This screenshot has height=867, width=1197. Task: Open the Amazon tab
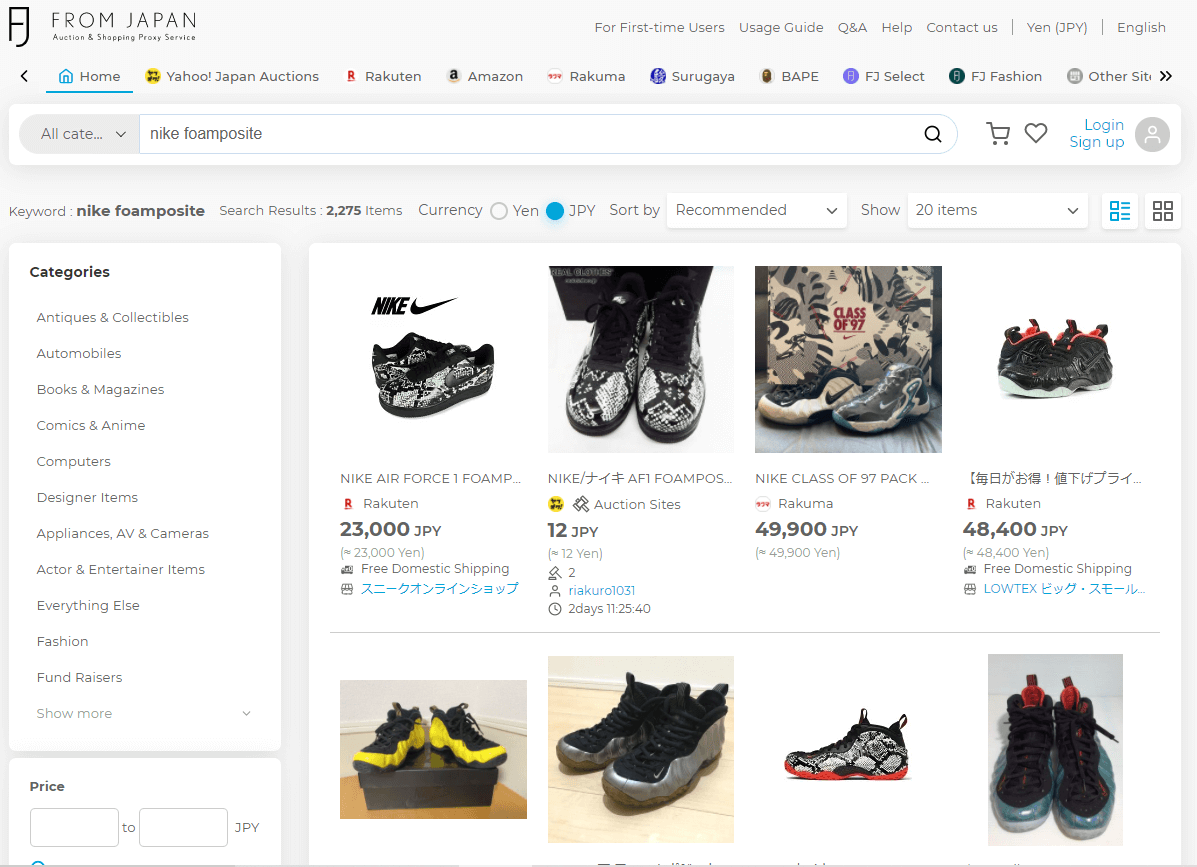coord(485,76)
